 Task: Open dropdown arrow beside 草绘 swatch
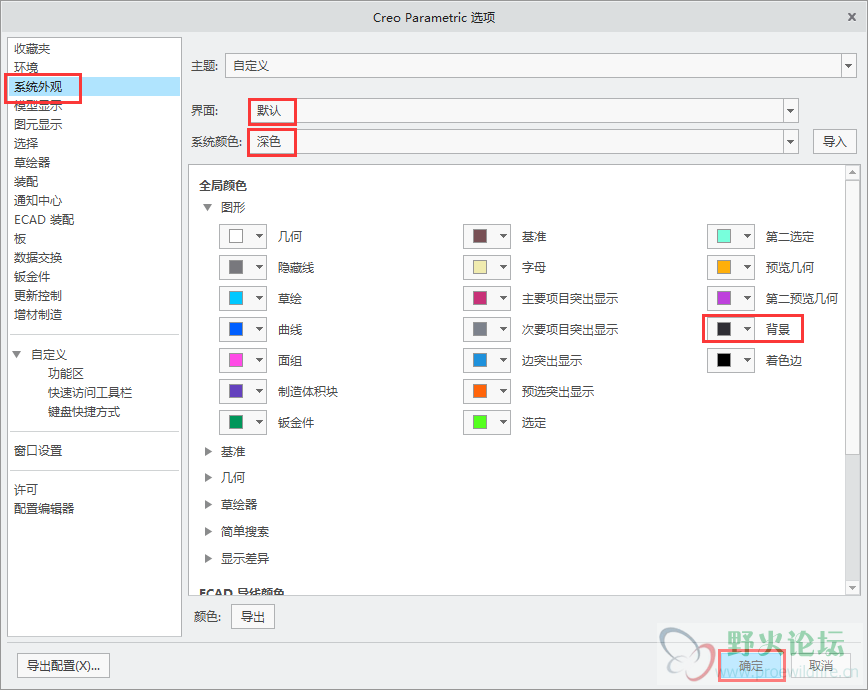coord(259,298)
